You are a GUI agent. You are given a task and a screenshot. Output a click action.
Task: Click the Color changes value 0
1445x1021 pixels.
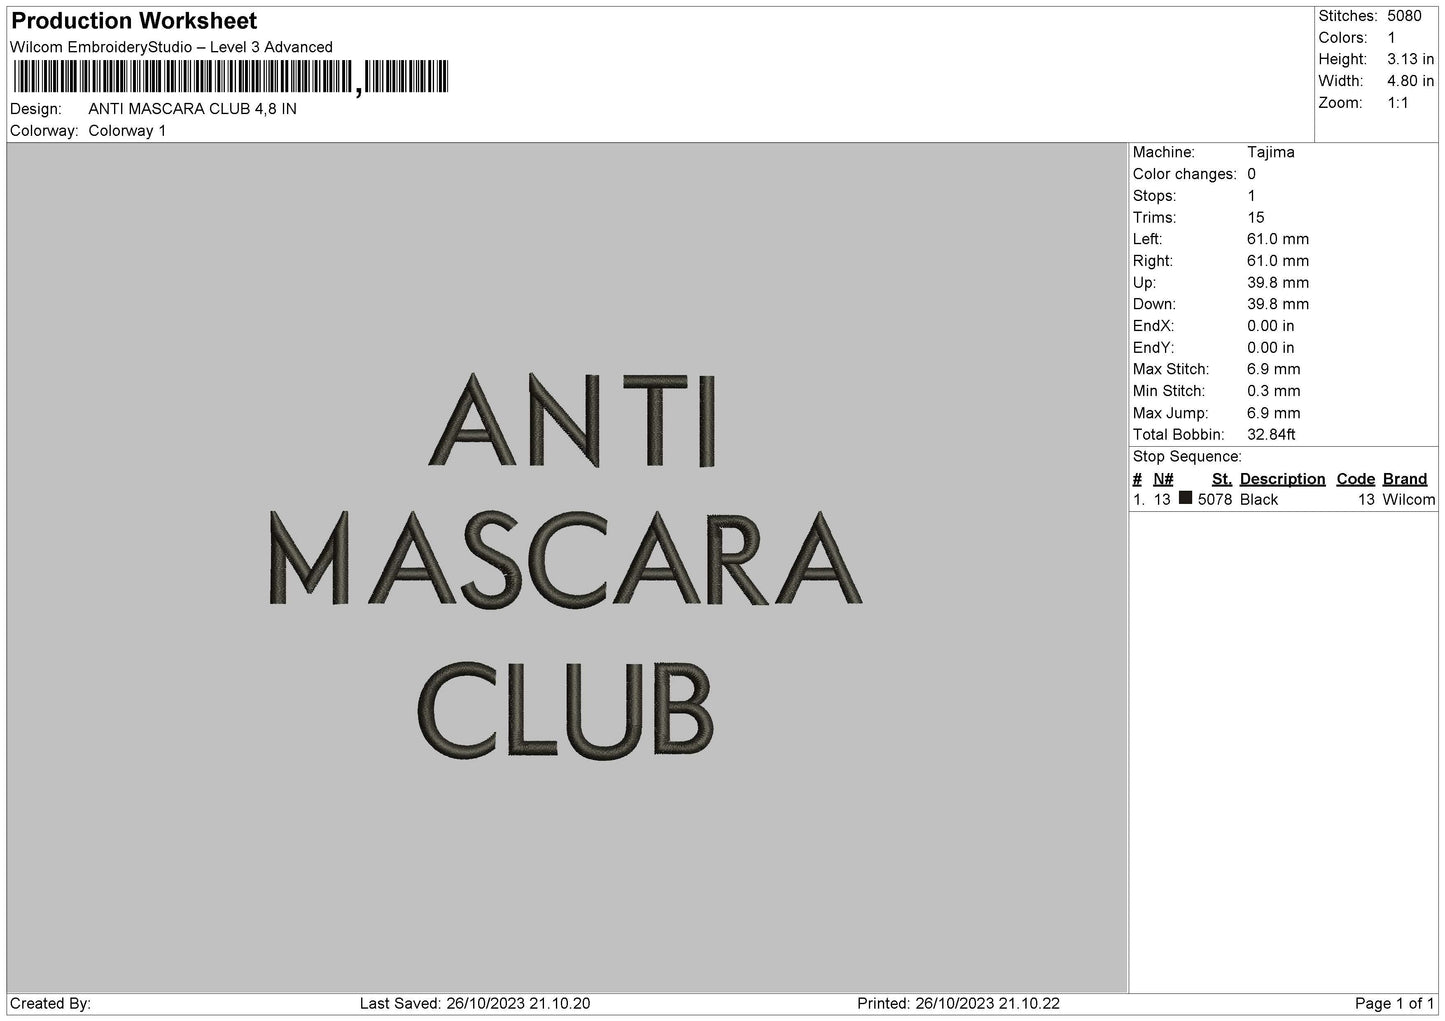[x=1251, y=174]
